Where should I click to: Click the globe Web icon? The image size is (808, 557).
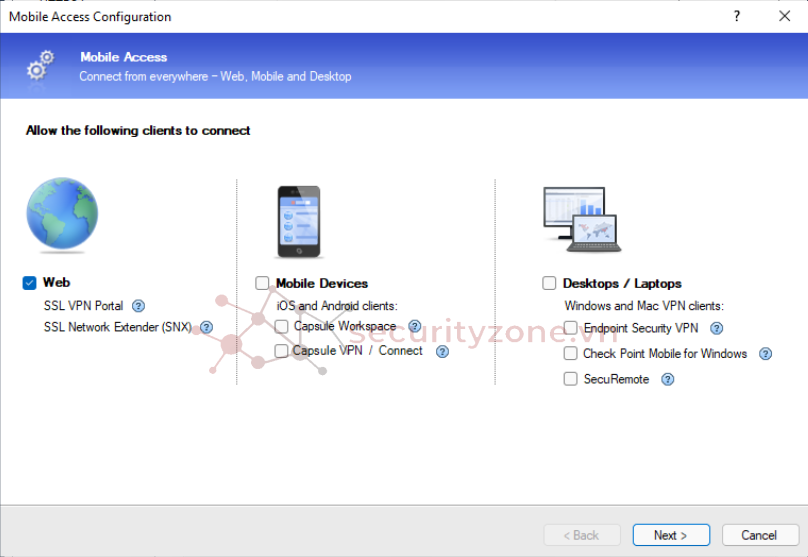(x=62, y=214)
